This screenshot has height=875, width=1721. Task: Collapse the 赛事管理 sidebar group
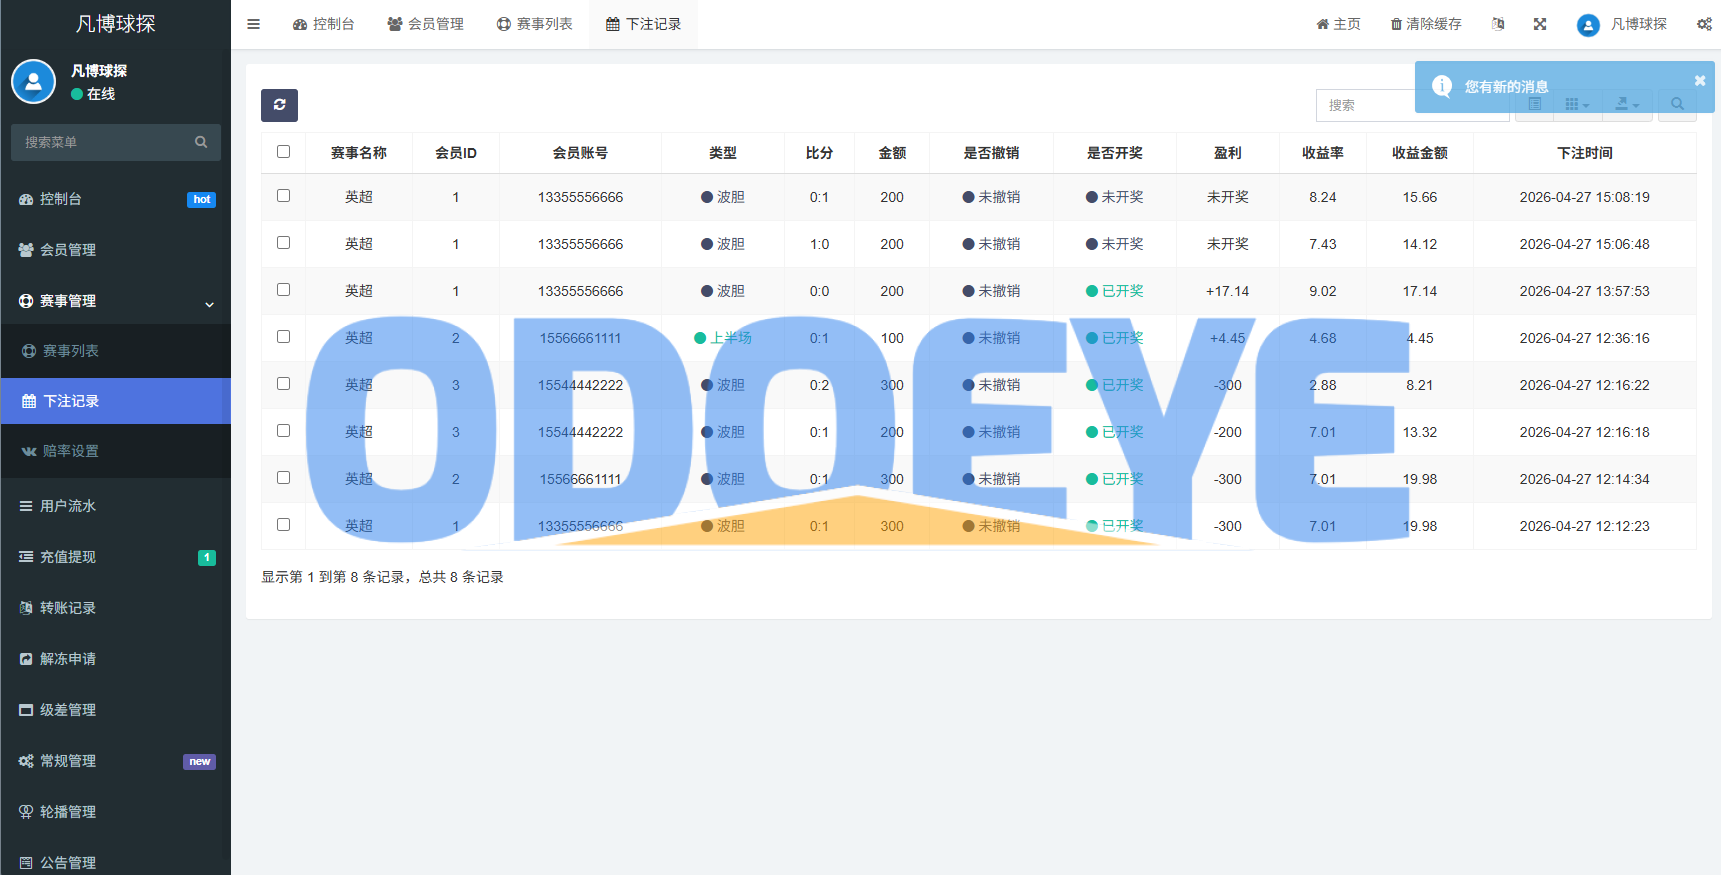pos(115,301)
